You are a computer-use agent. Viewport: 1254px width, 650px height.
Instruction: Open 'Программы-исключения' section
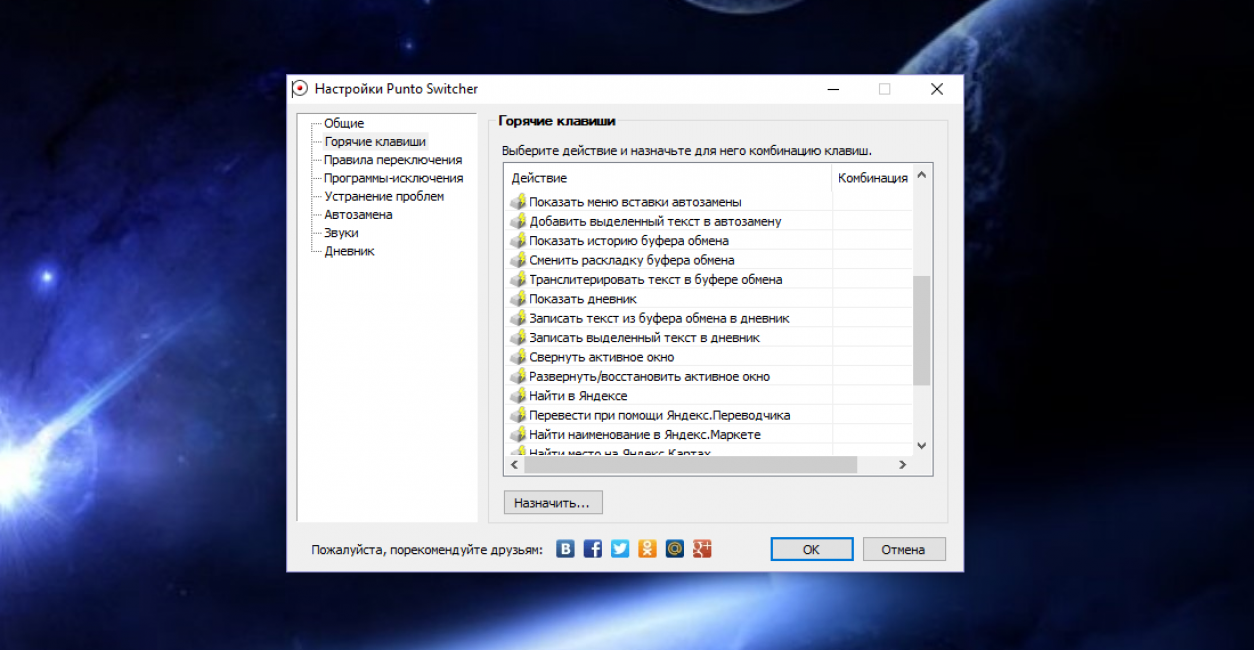394,178
